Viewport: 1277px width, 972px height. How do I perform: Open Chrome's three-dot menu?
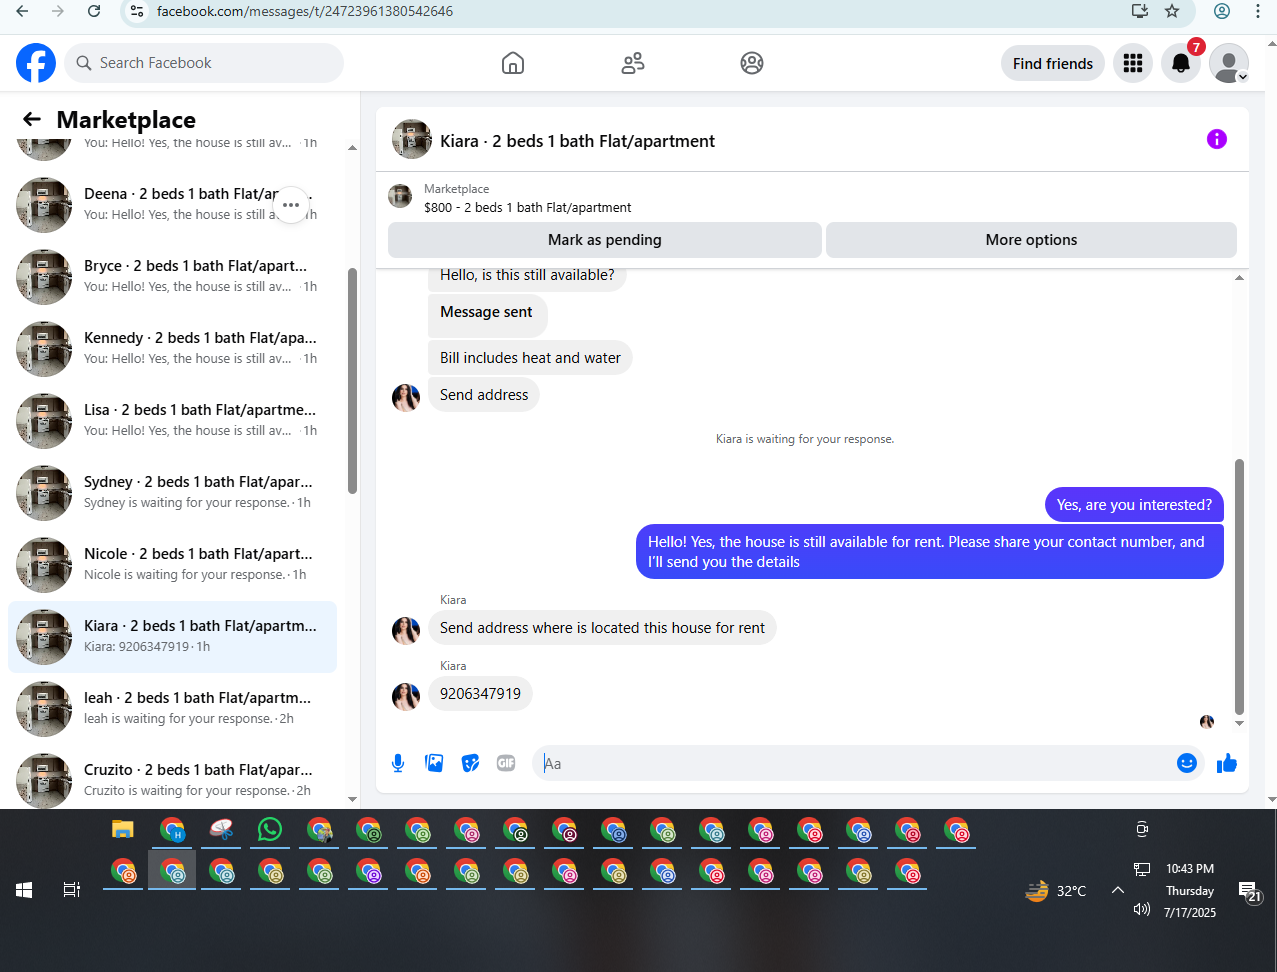coord(1258,11)
